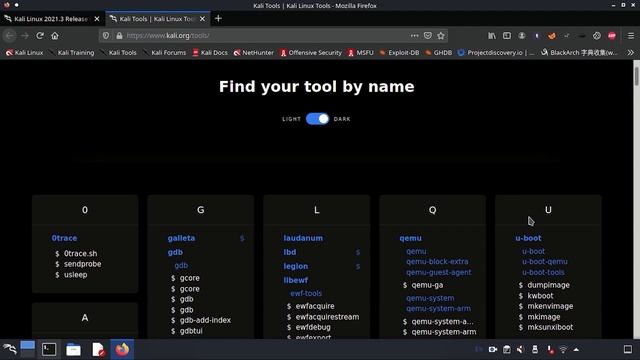Image resolution: width=640 pixels, height=360 pixels.
Task: Open the file manager from the taskbar
Action: coord(73,349)
